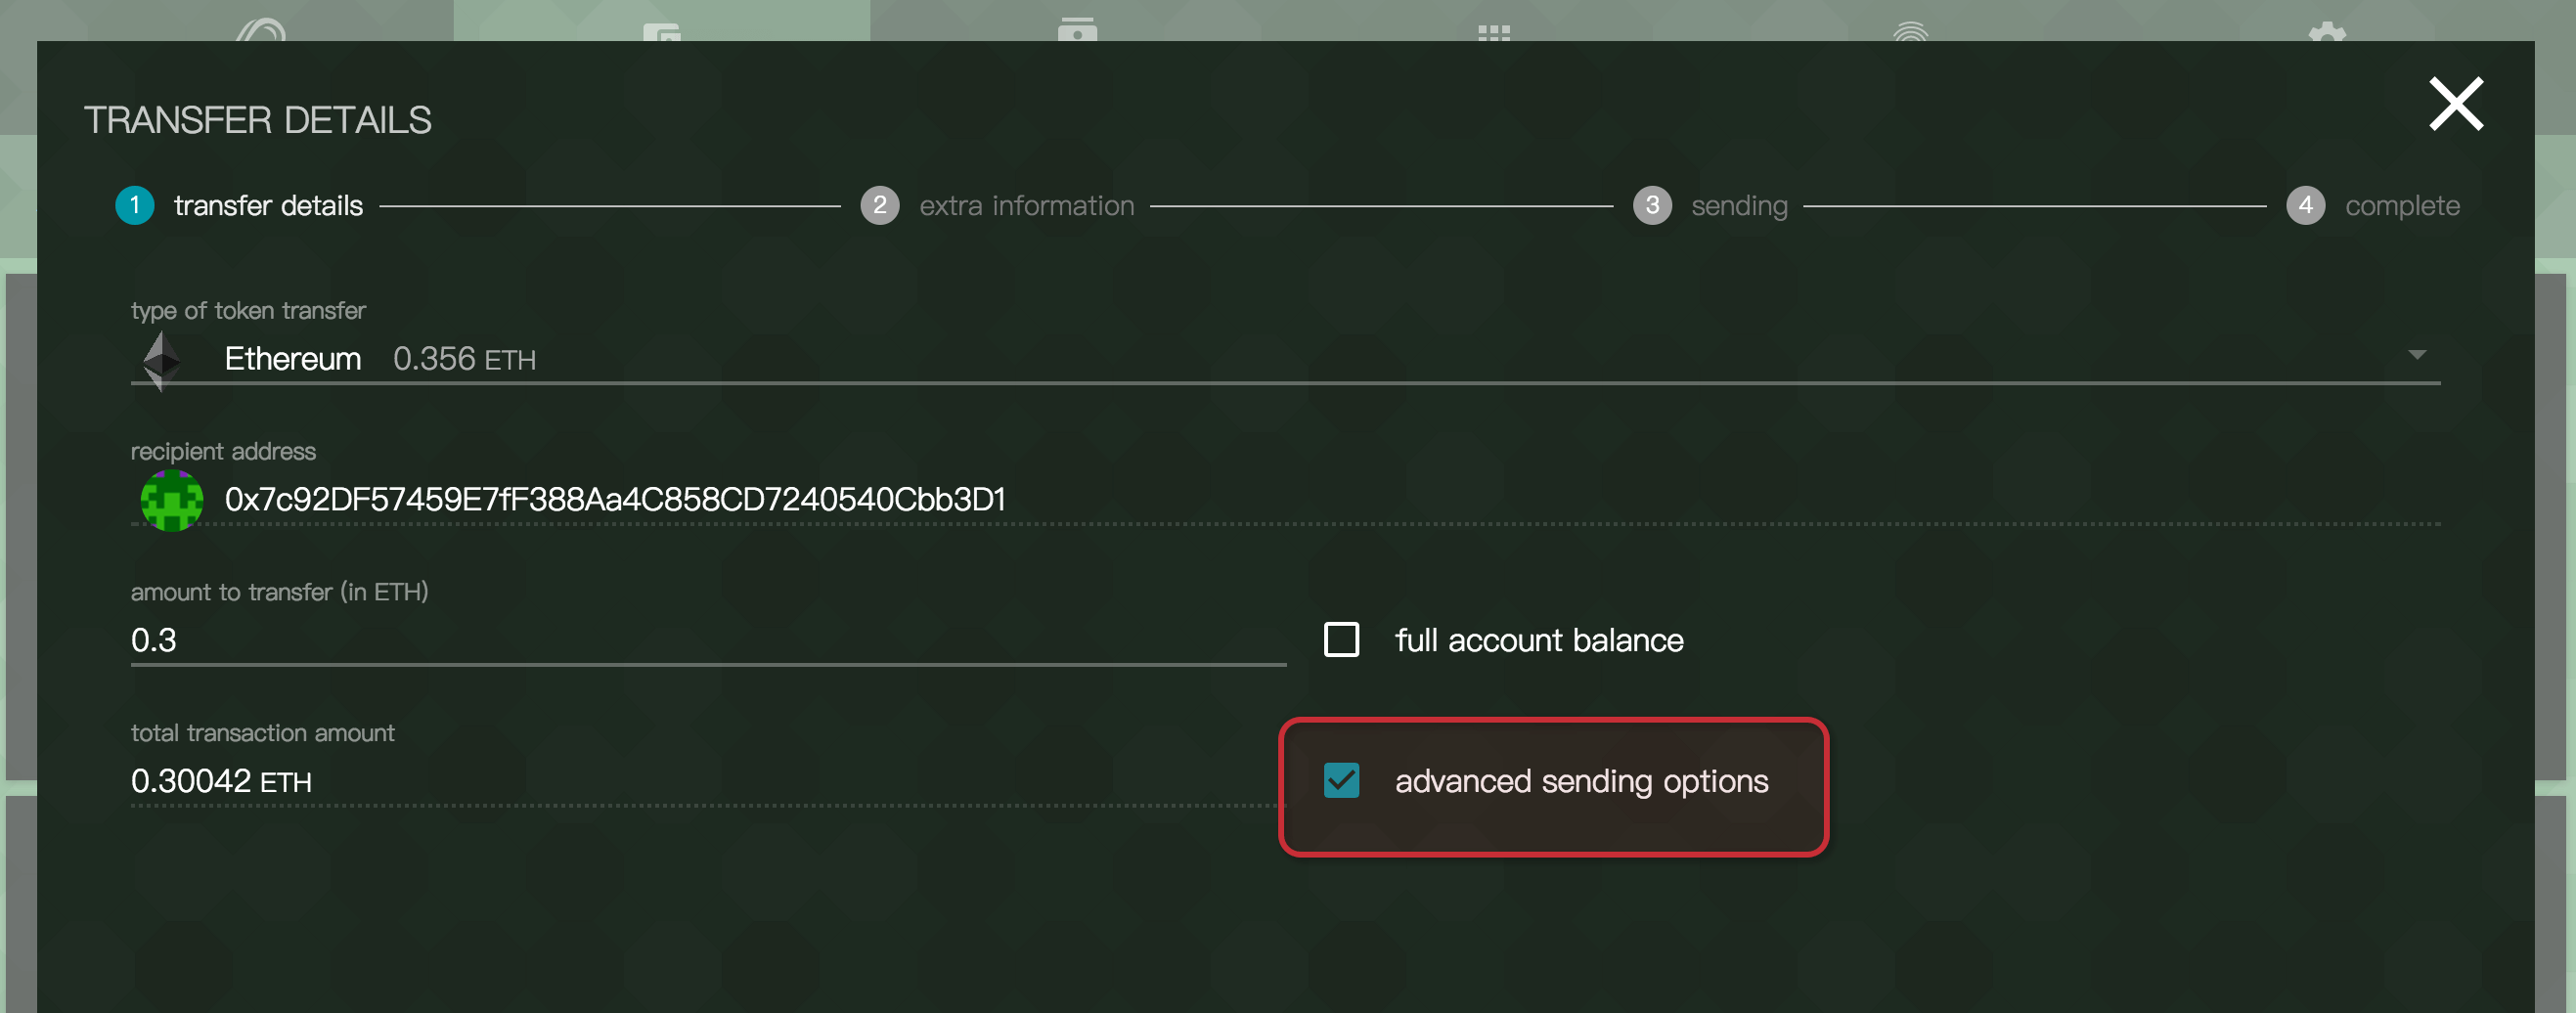Click the Ethereum diamond logo icon
Screen dimensions: 2576x1013
(161, 360)
